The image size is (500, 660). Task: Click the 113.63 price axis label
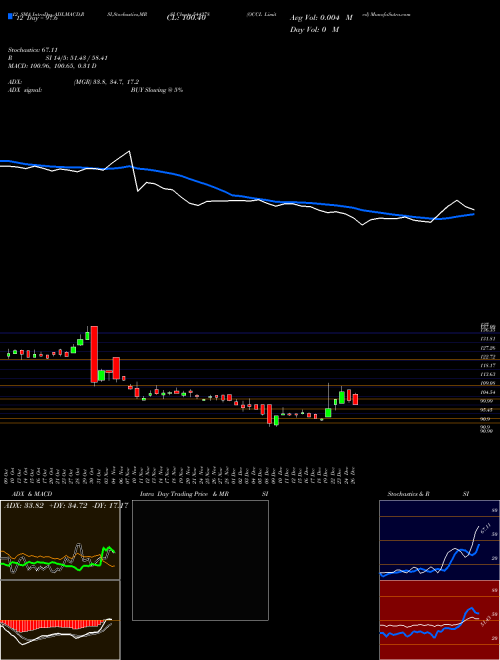487,374
